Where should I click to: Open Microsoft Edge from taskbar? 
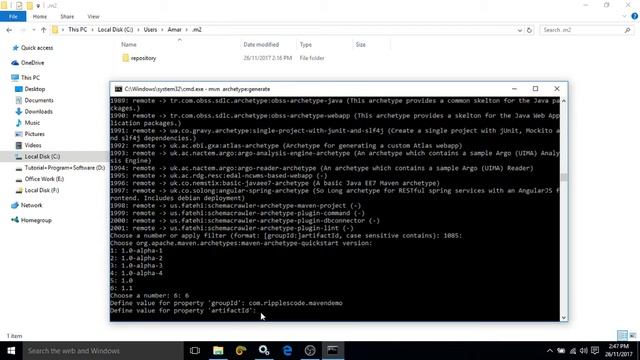(287, 351)
